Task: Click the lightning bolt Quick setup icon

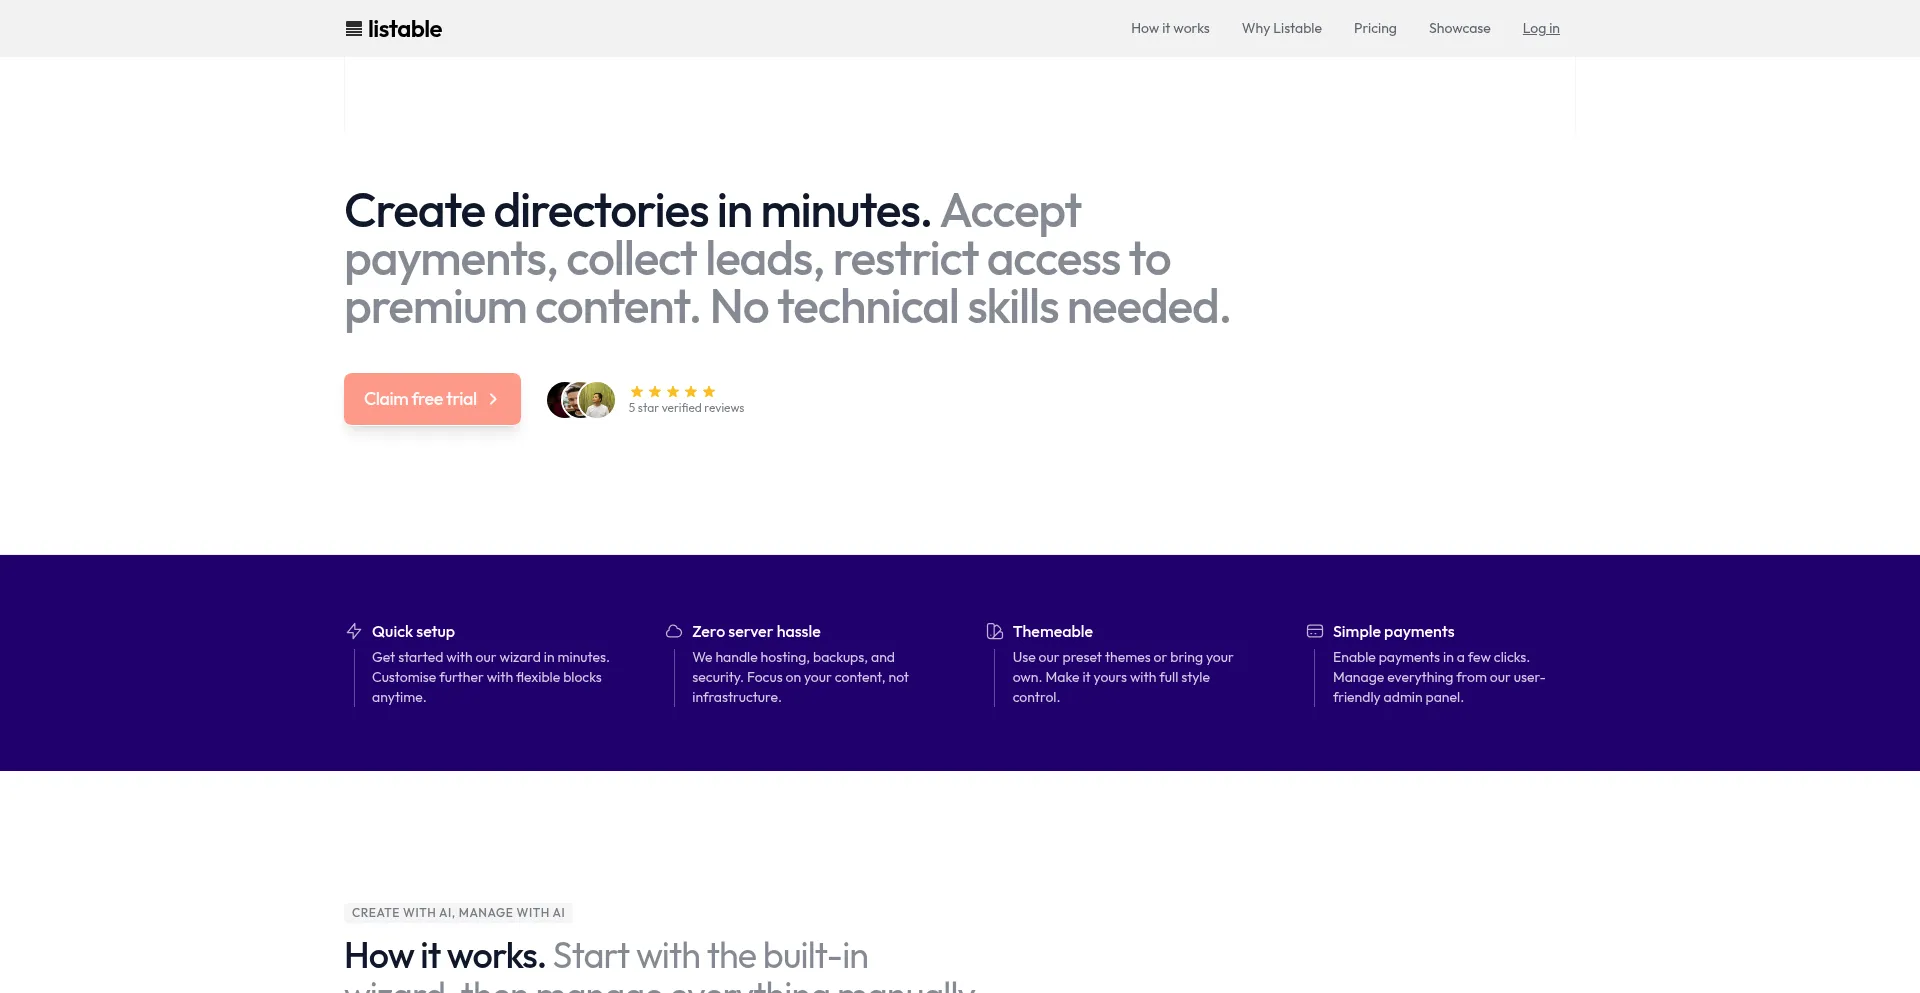Action: [354, 631]
